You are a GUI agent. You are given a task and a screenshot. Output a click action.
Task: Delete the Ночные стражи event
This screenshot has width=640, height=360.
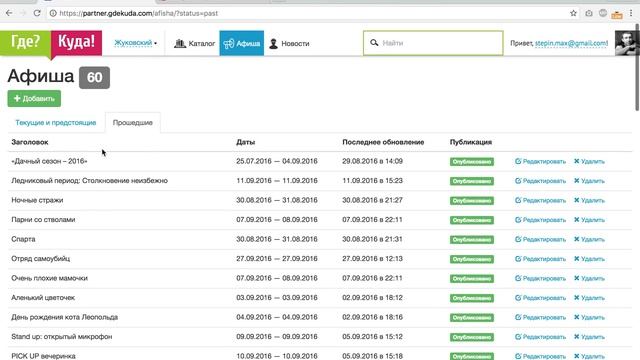pyautogui.click(x=589, y=200)
